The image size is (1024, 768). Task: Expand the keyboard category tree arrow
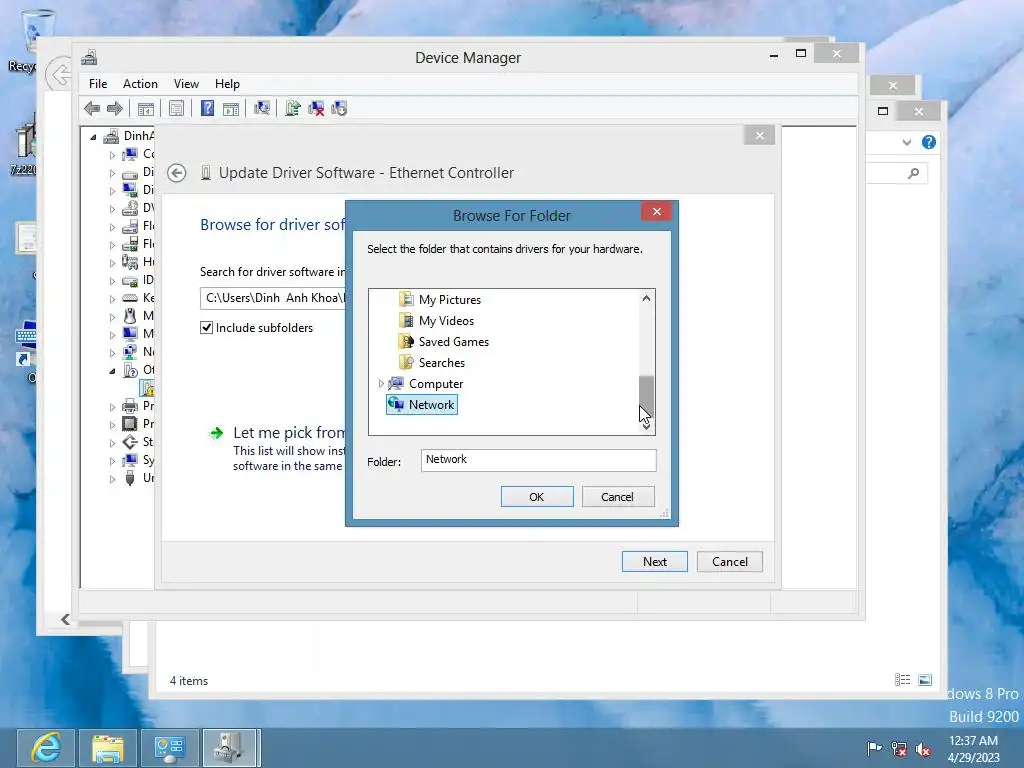click(x=112, y=298)
